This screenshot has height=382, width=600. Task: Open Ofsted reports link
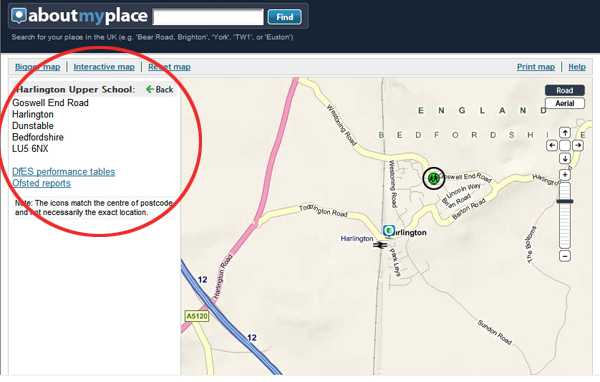(x=41, y=183)
